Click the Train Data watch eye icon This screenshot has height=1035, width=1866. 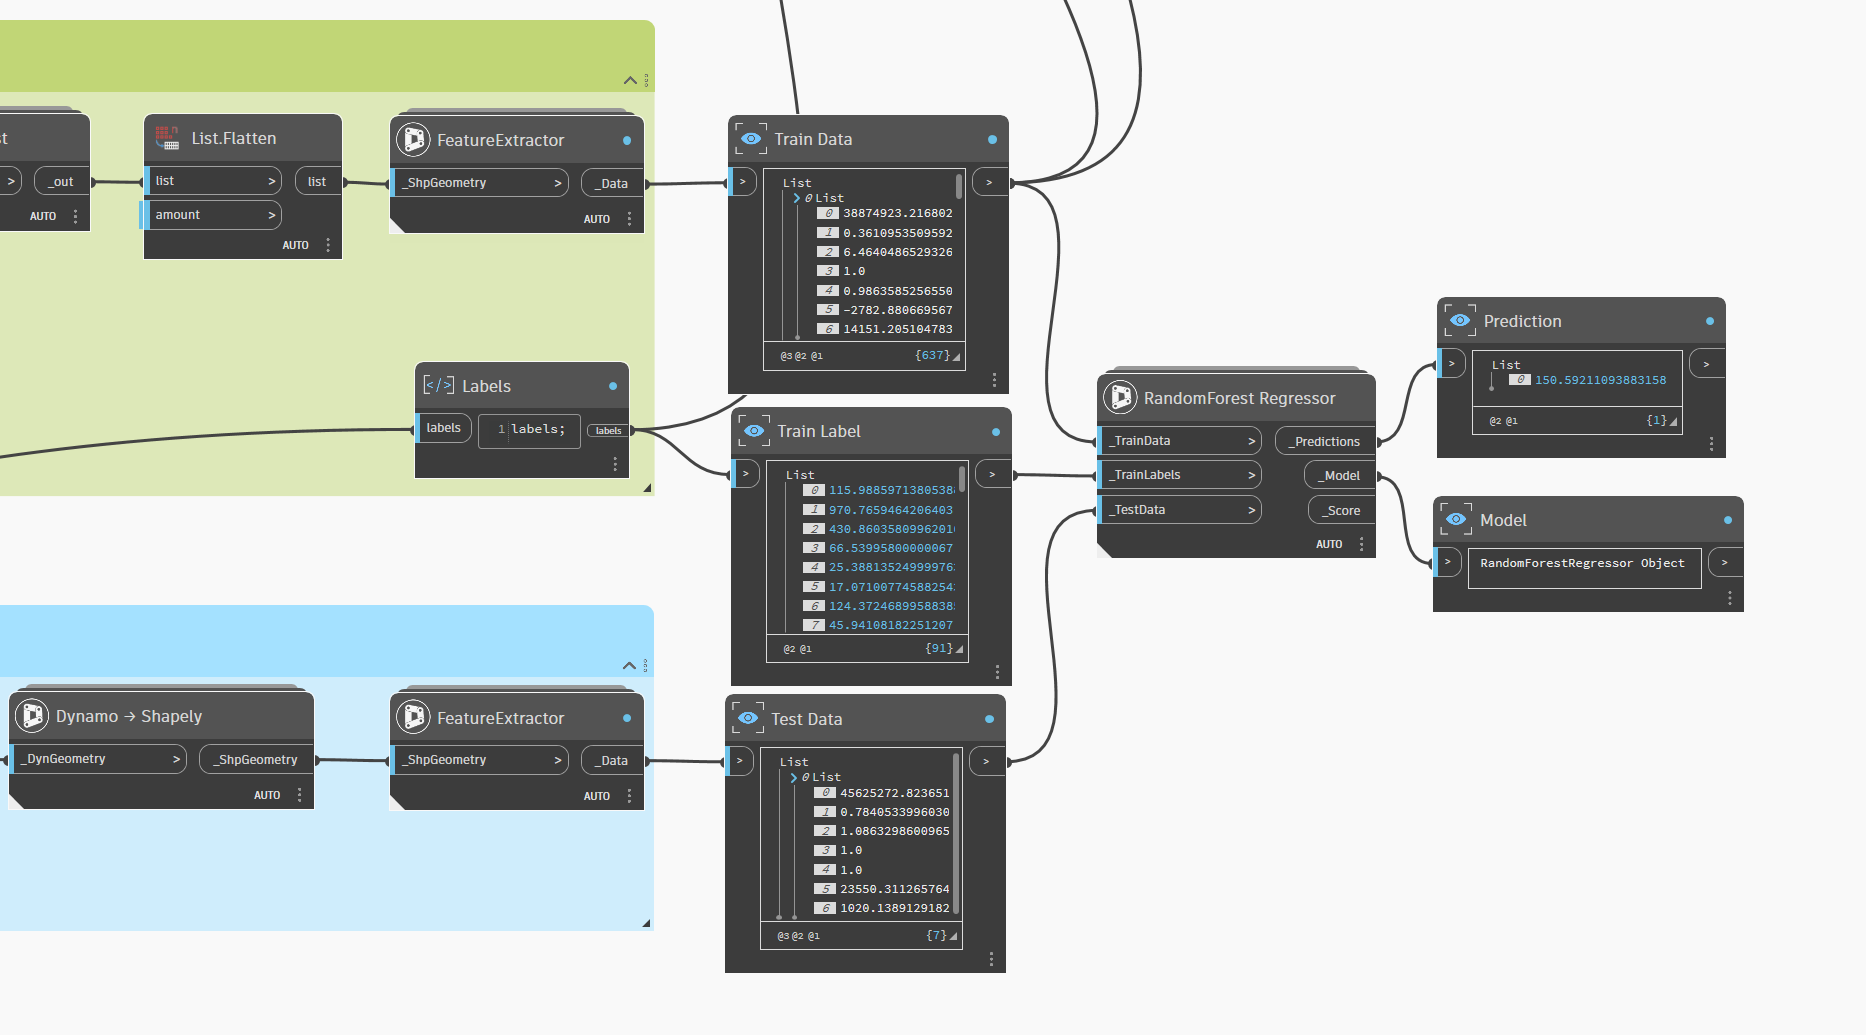751,139
